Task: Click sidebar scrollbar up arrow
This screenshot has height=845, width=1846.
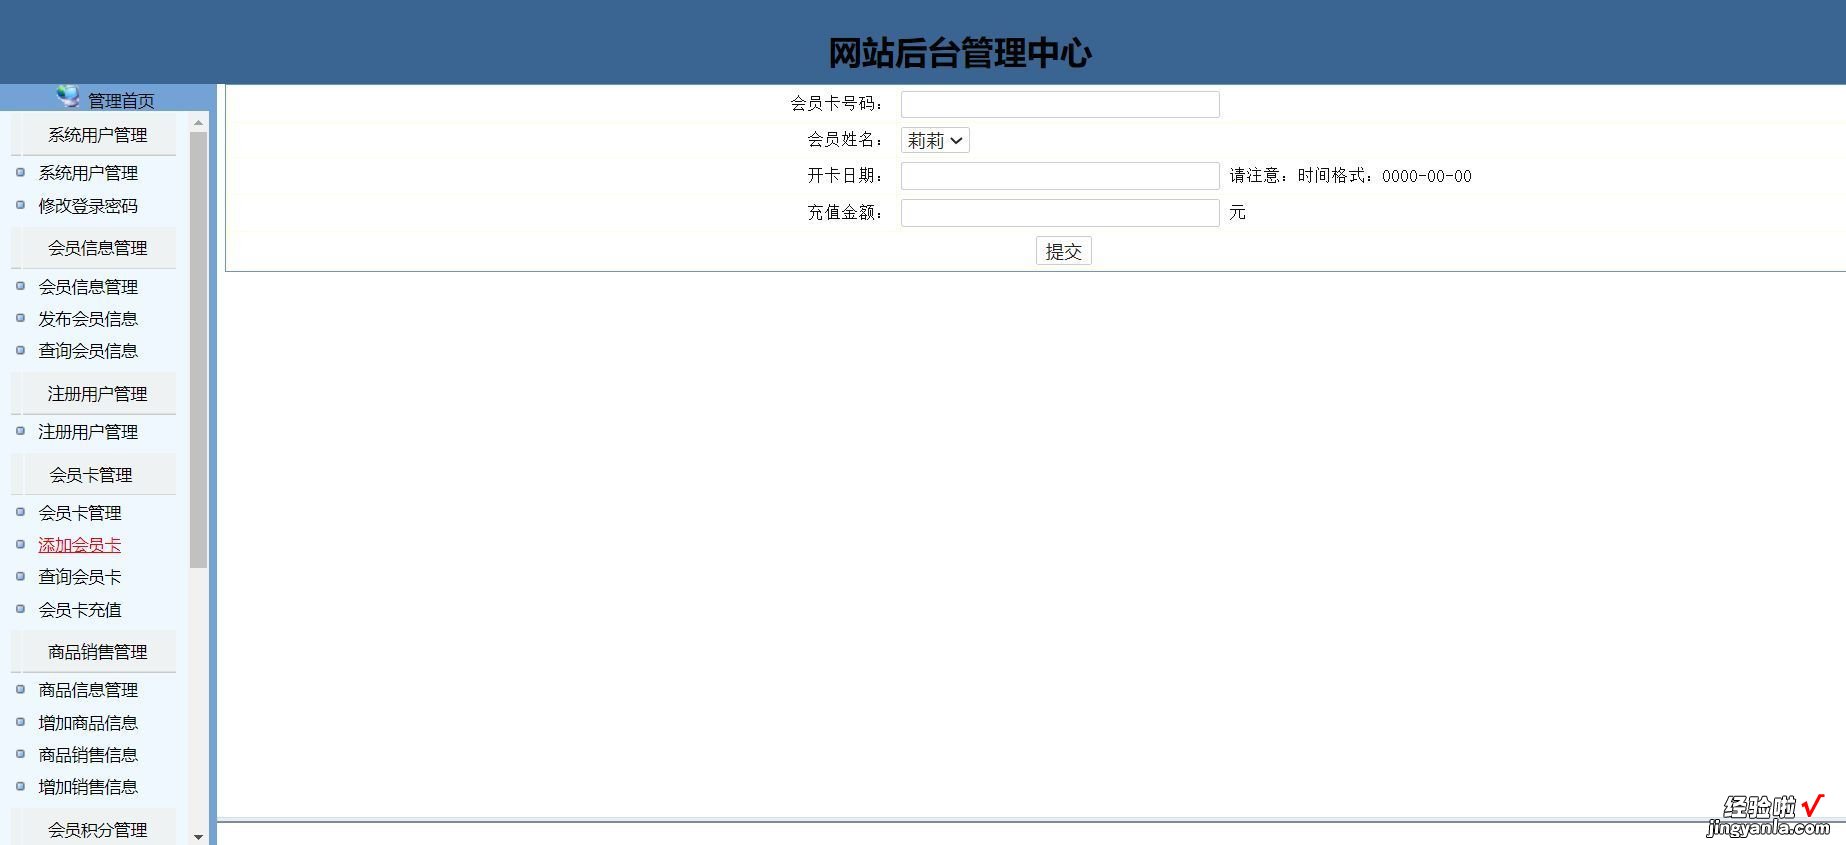Action: point(198,122)
